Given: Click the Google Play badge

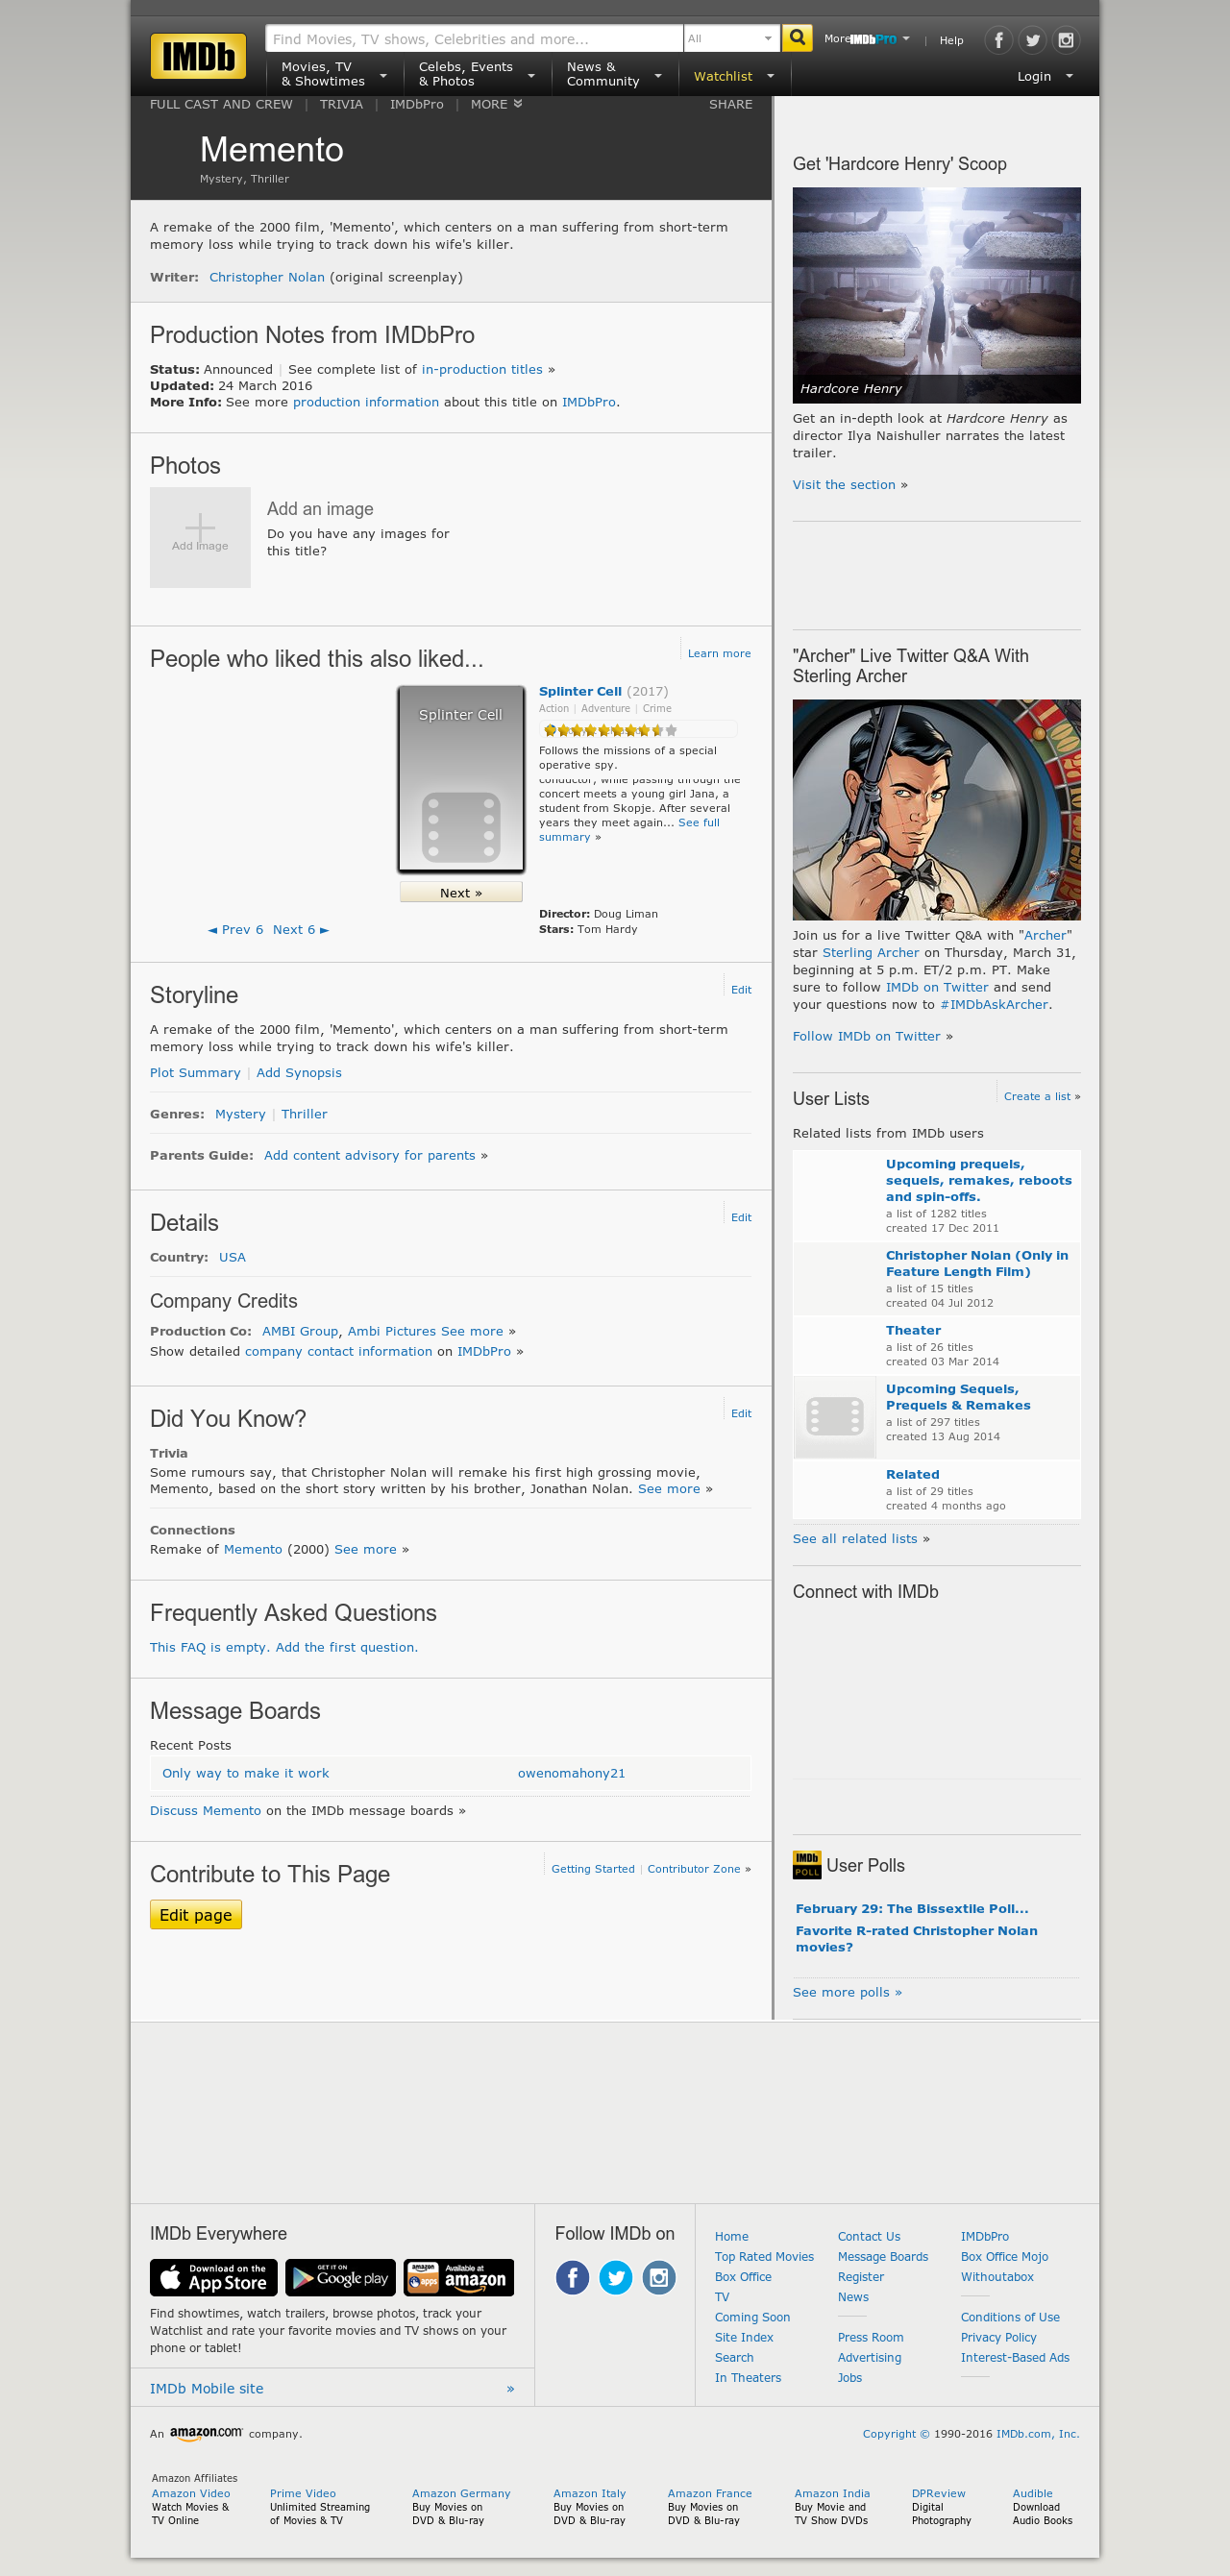Looking at the screenshot, I should [x=340, y=2277].
